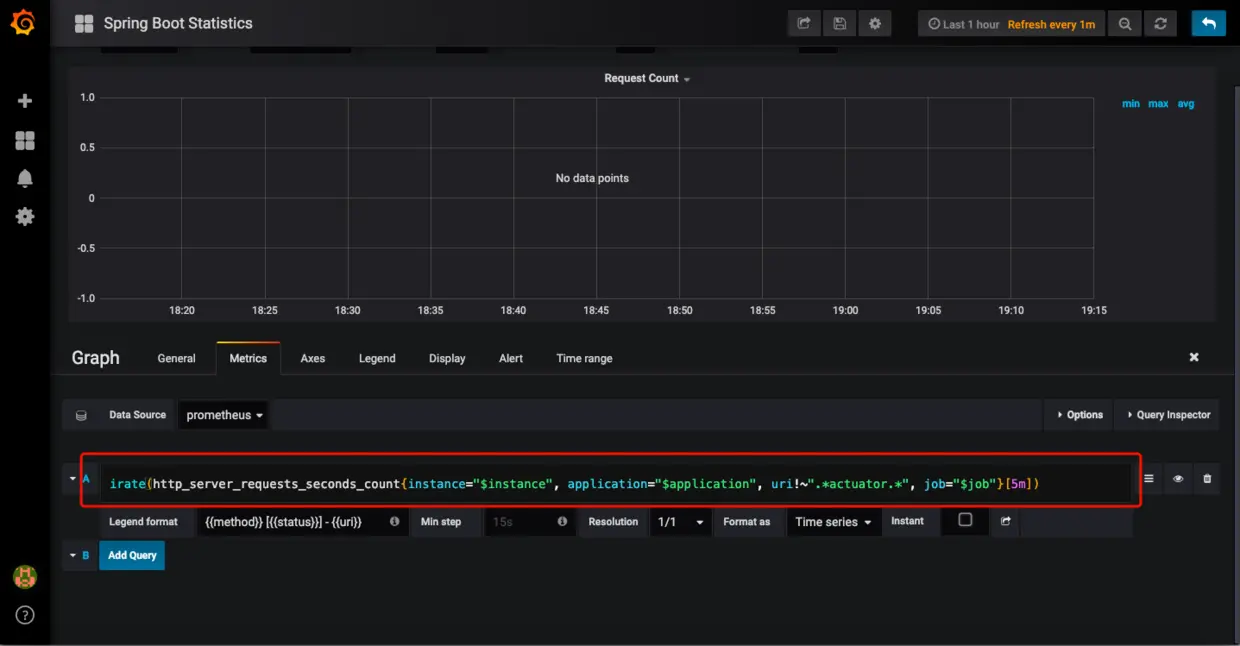Open the Spring Boot Statistics dashboard picker
This screenshot has width=1240, height=646.
178,23
